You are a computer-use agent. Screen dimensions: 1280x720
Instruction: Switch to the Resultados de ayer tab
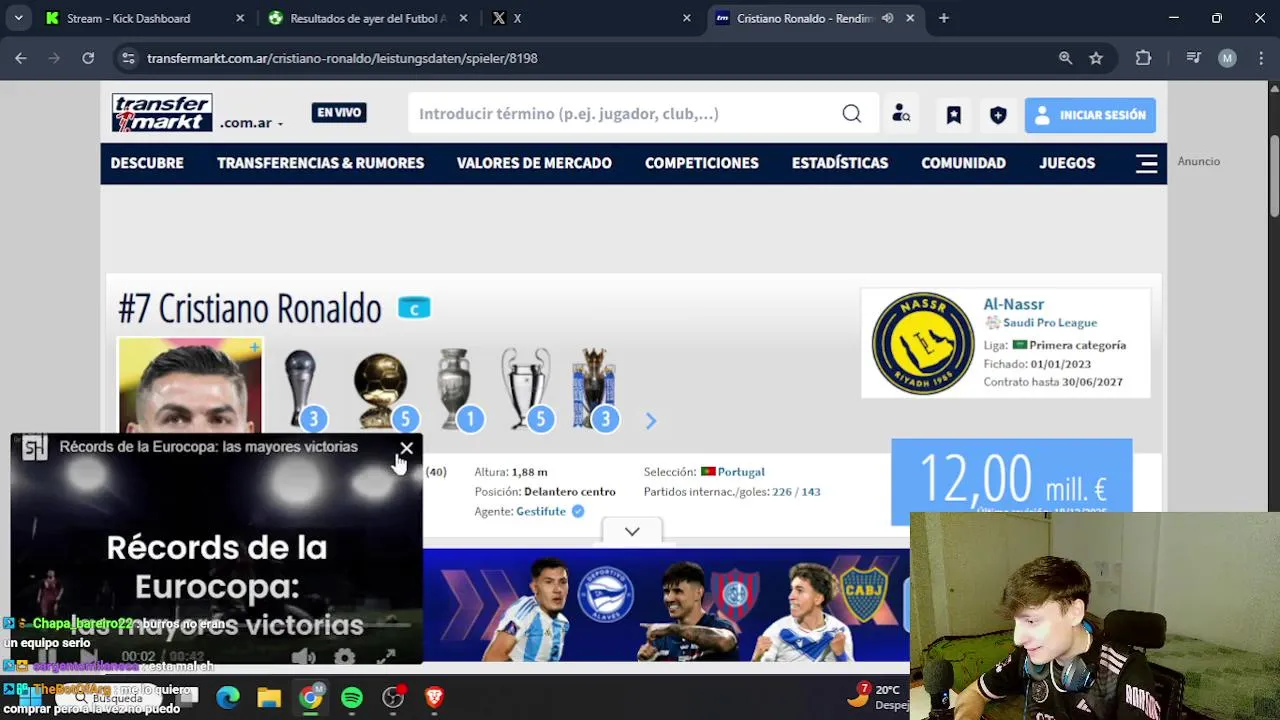pyautogui.click(x=367, y=18)
